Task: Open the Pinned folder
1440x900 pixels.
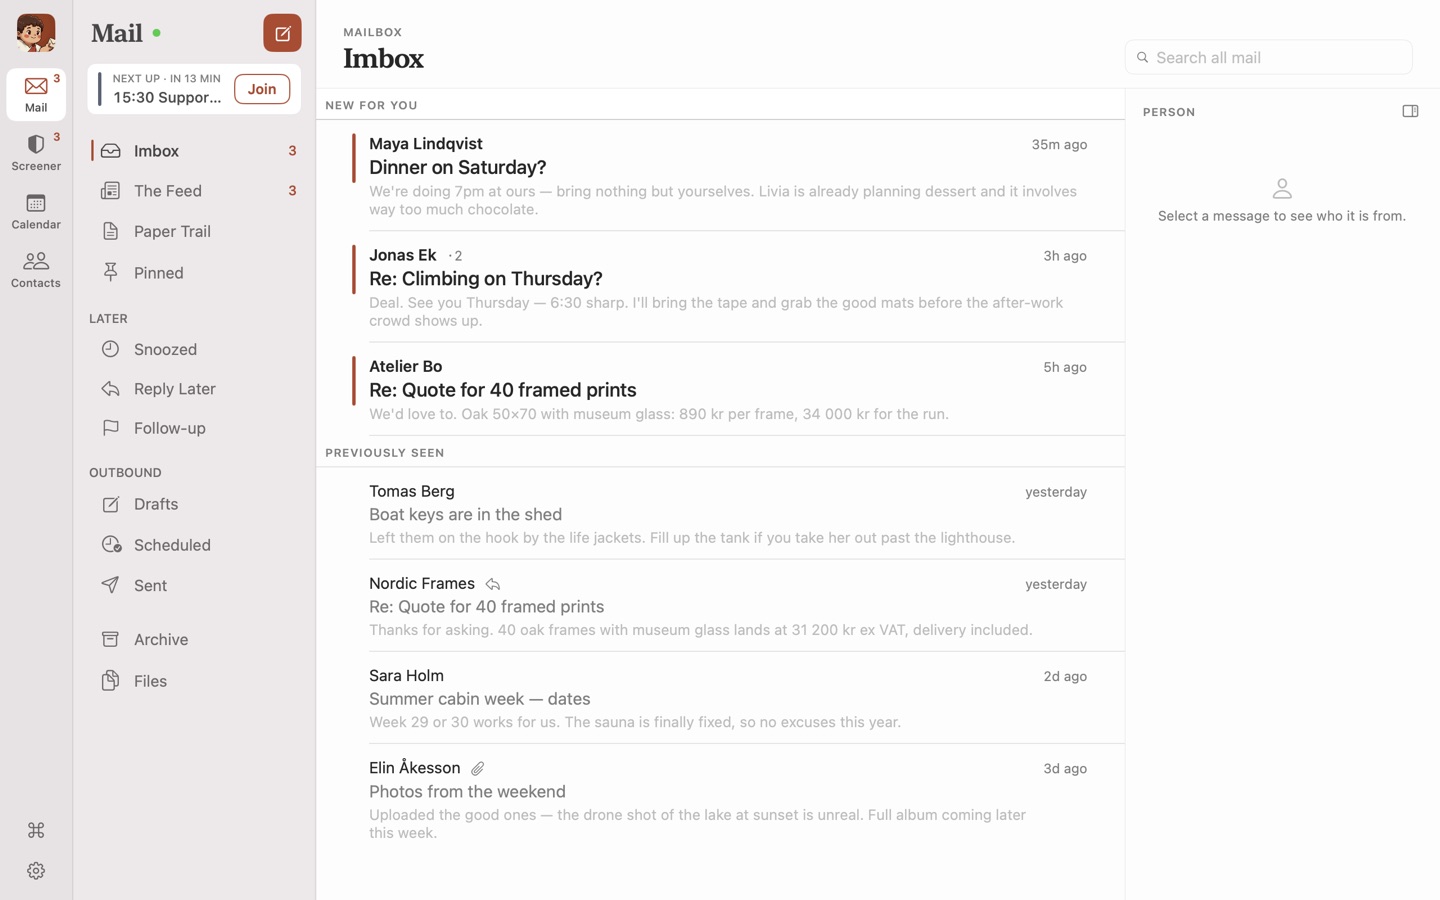Action: pyautogui.click(x=195, y=272)
